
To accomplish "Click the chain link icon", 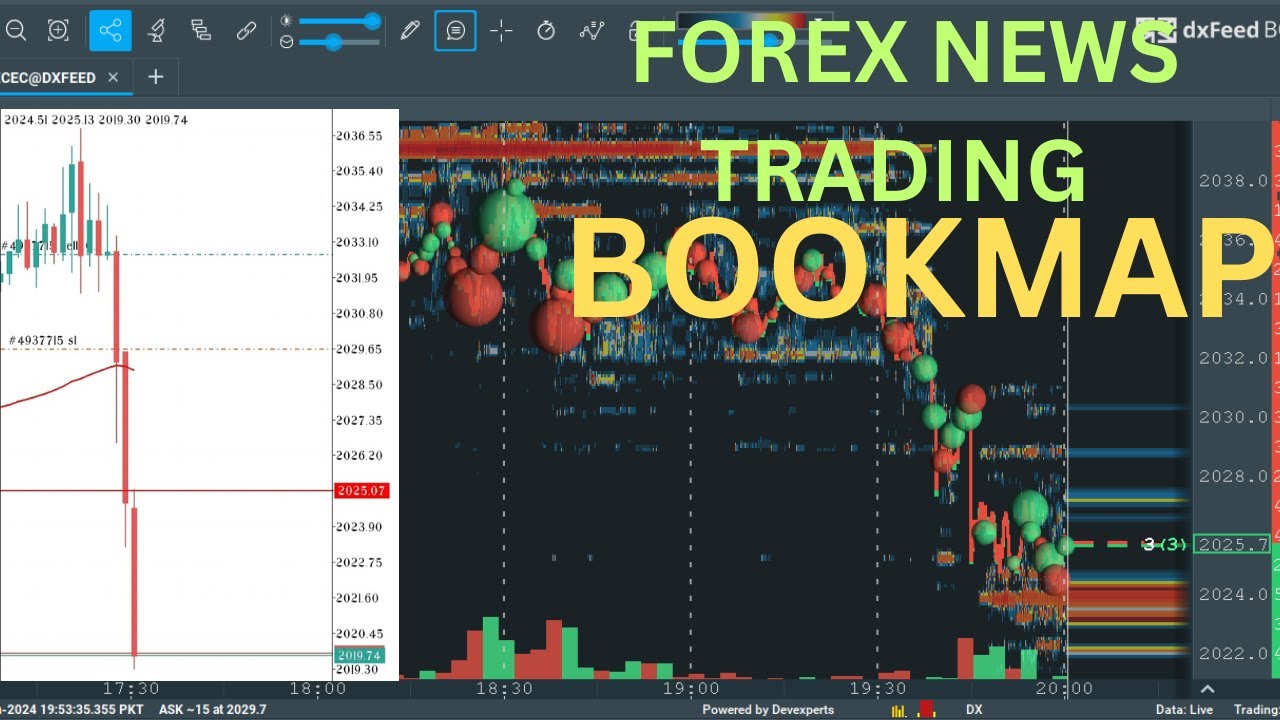I will click(246, 31).
